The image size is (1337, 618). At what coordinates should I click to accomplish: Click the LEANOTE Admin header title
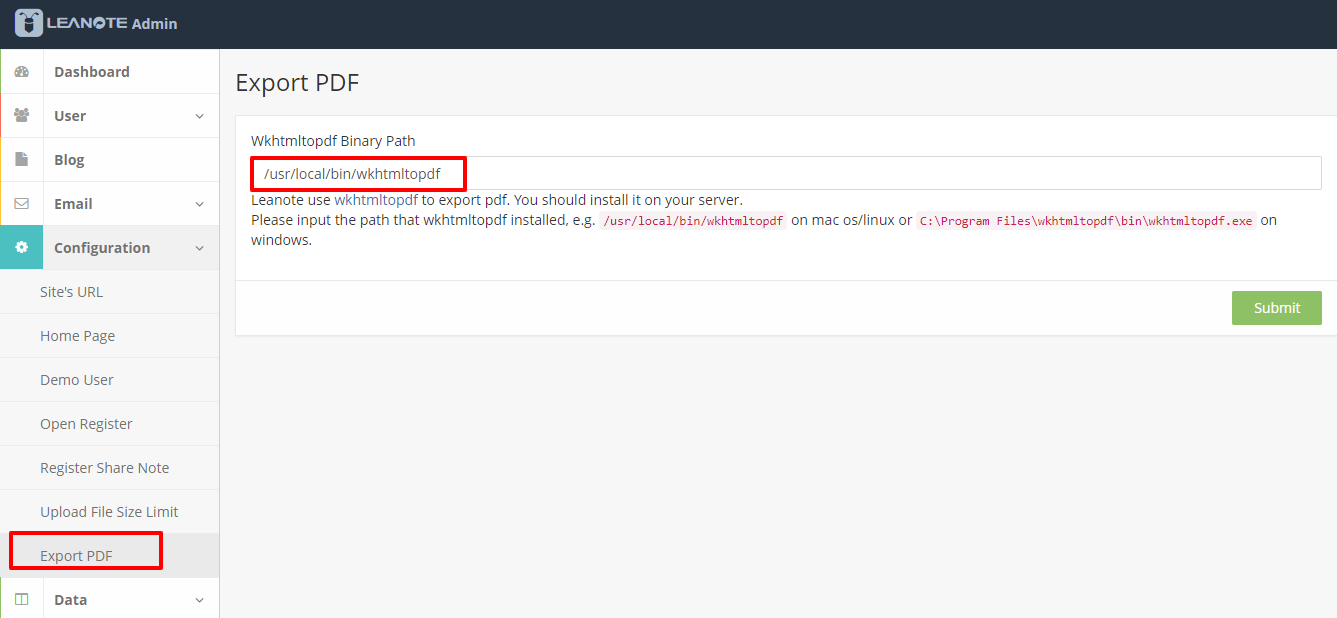112,23
